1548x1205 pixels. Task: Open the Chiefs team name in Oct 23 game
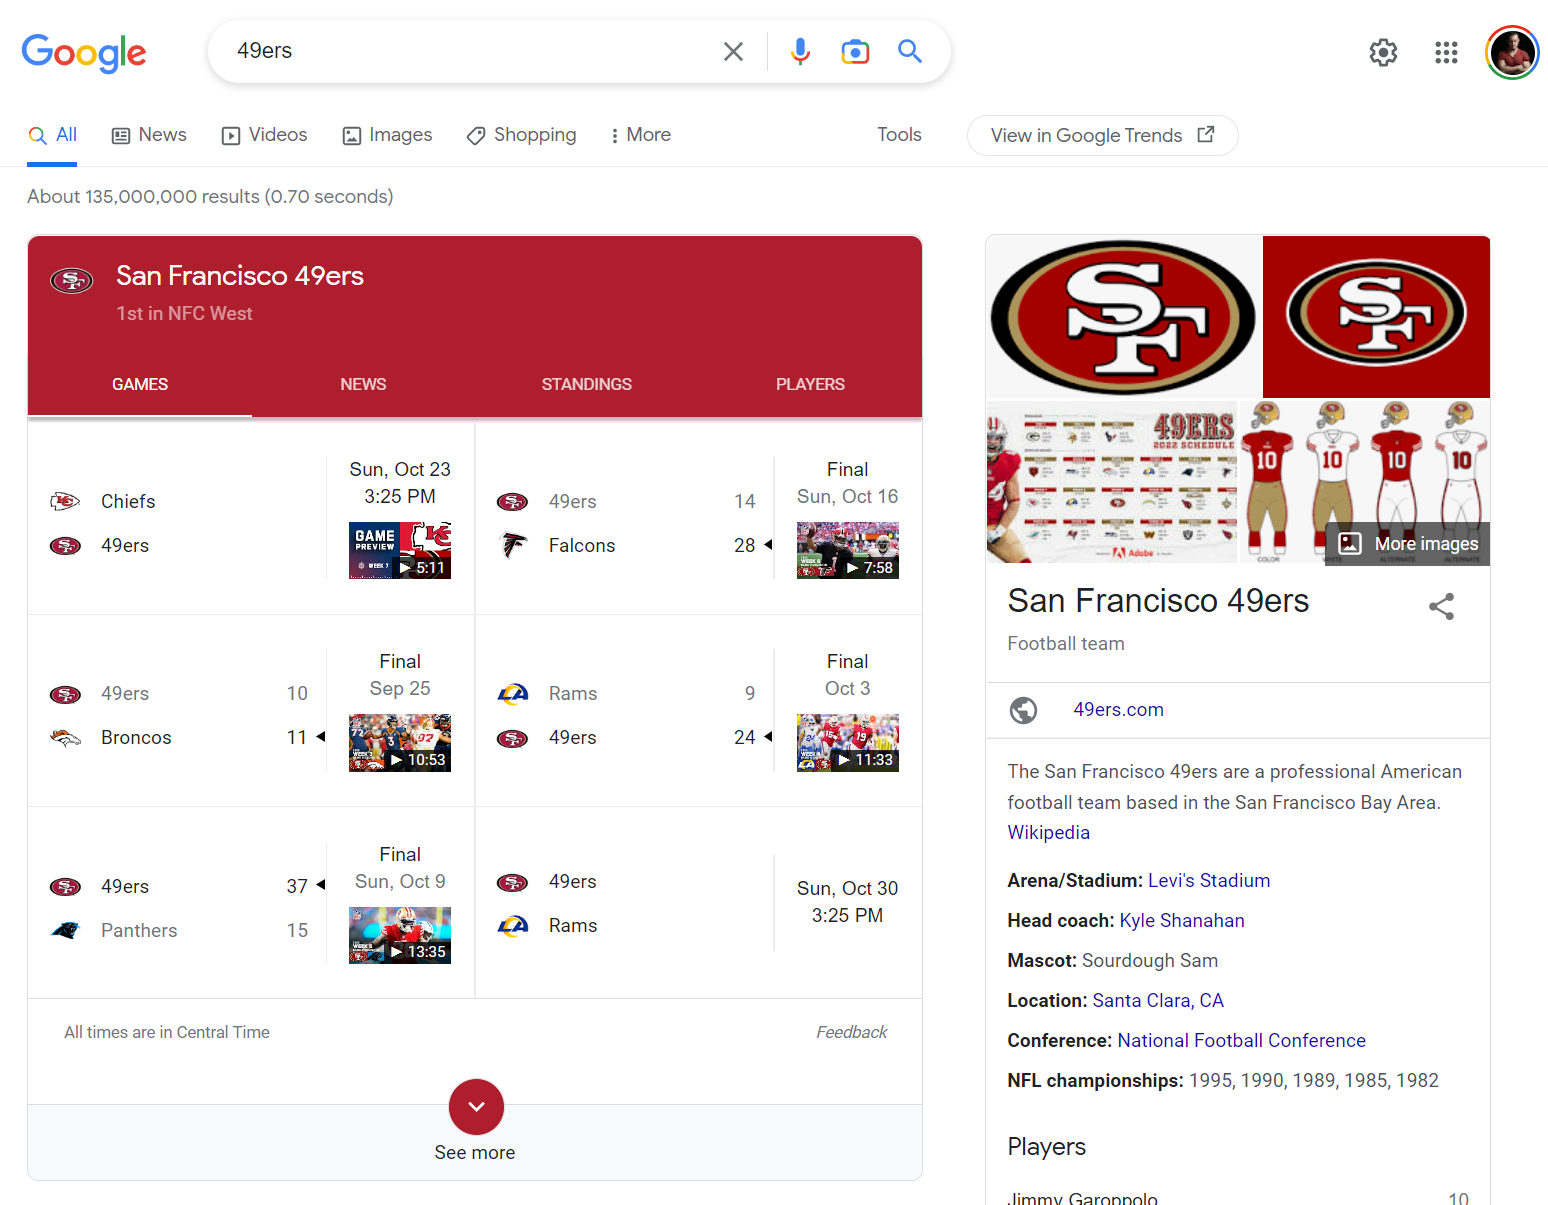tap(128, 501)
